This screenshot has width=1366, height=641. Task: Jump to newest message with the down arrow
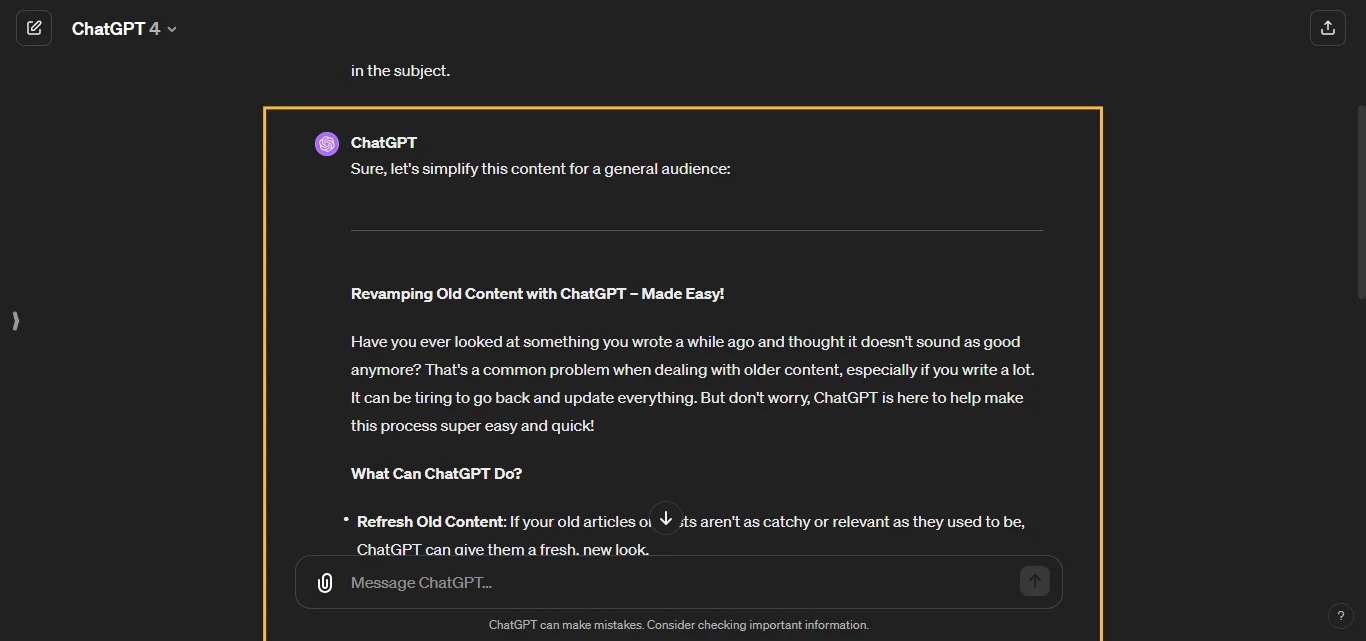tap(665, 518)
